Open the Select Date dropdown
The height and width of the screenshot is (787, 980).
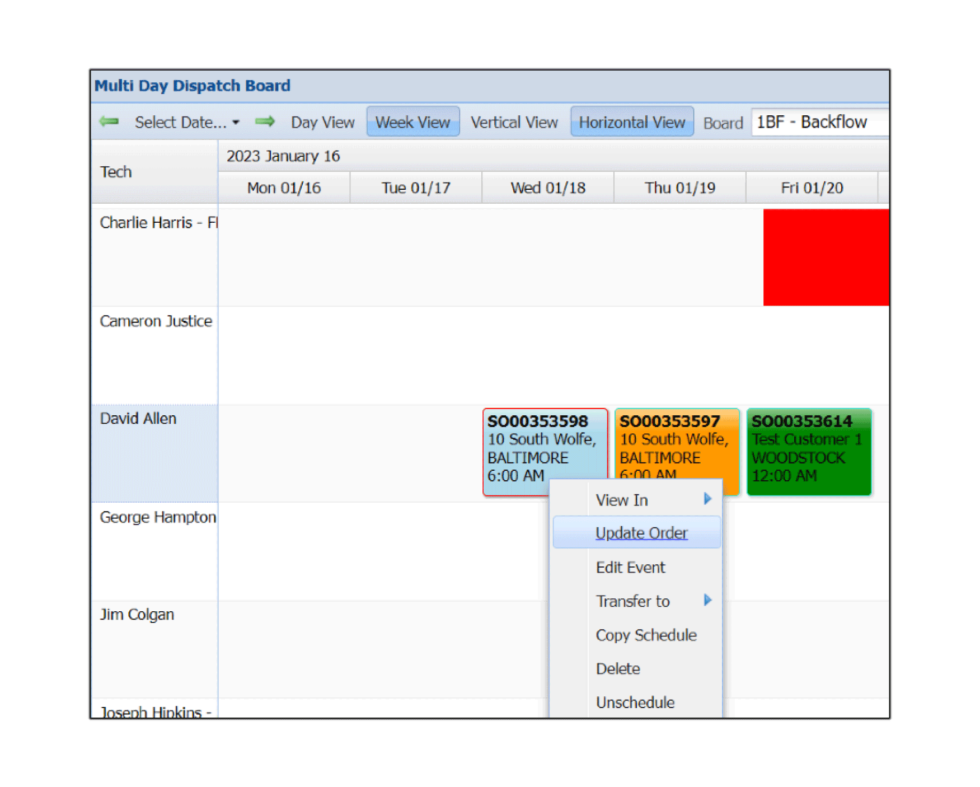(x=187, y=122)
